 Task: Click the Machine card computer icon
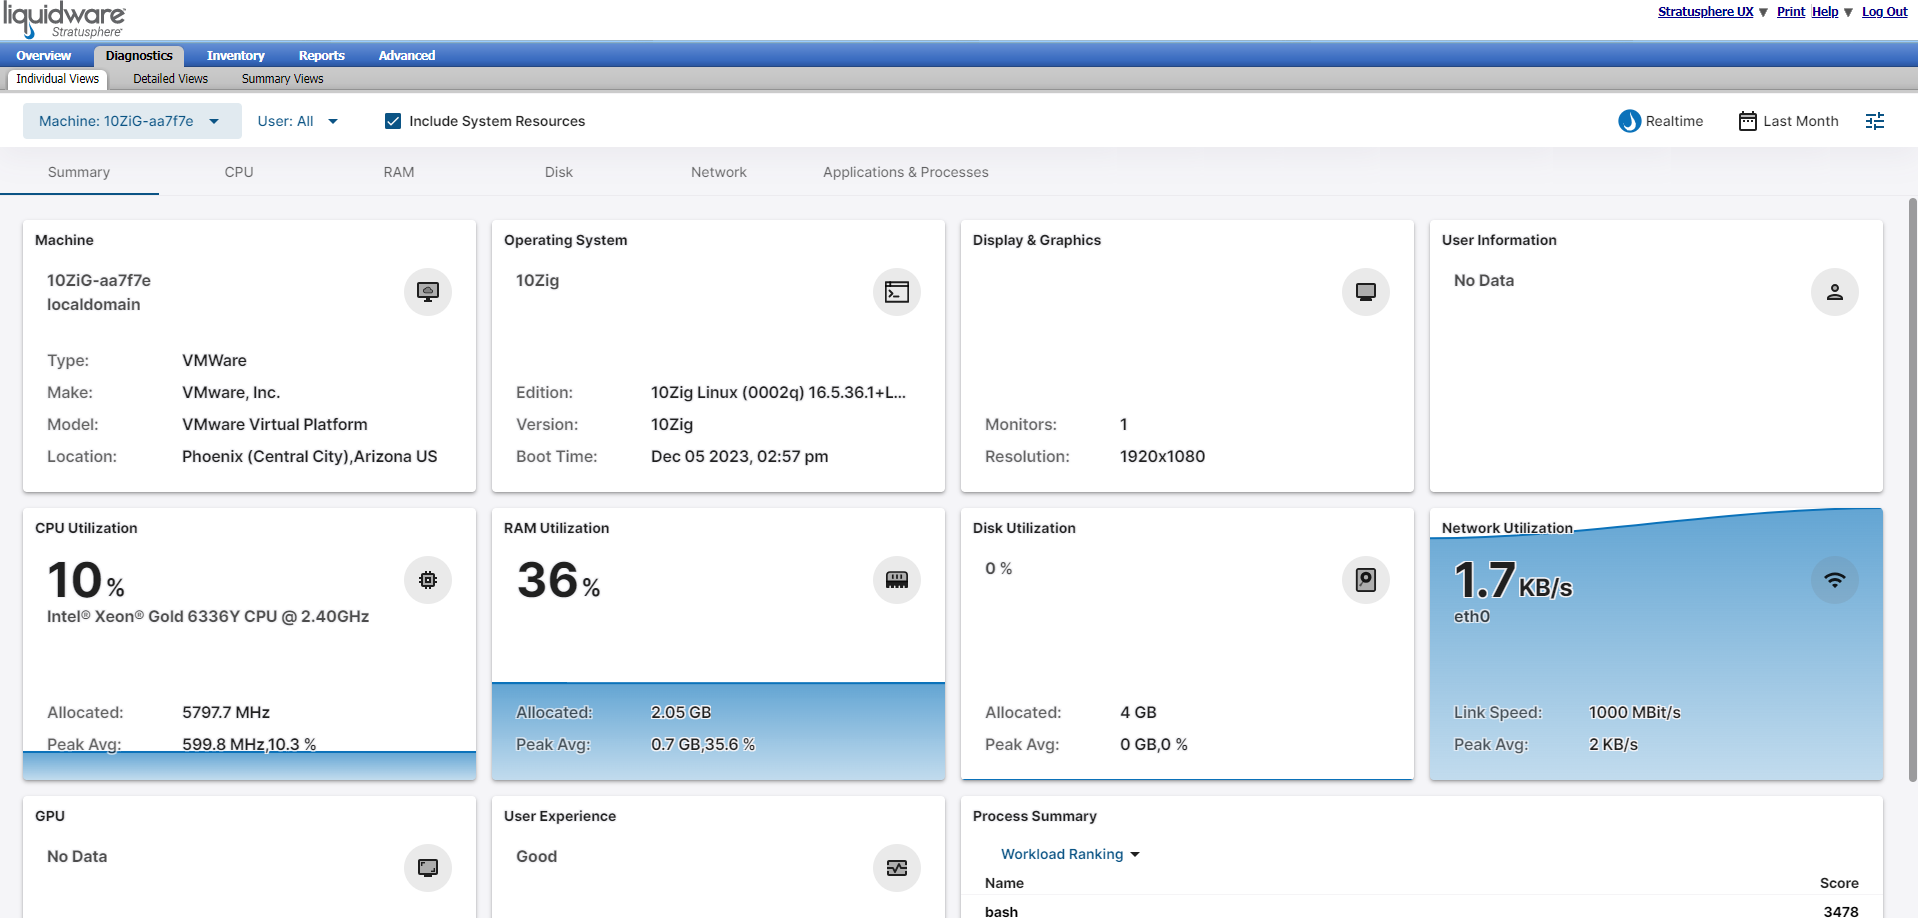[x=428, y=292]
